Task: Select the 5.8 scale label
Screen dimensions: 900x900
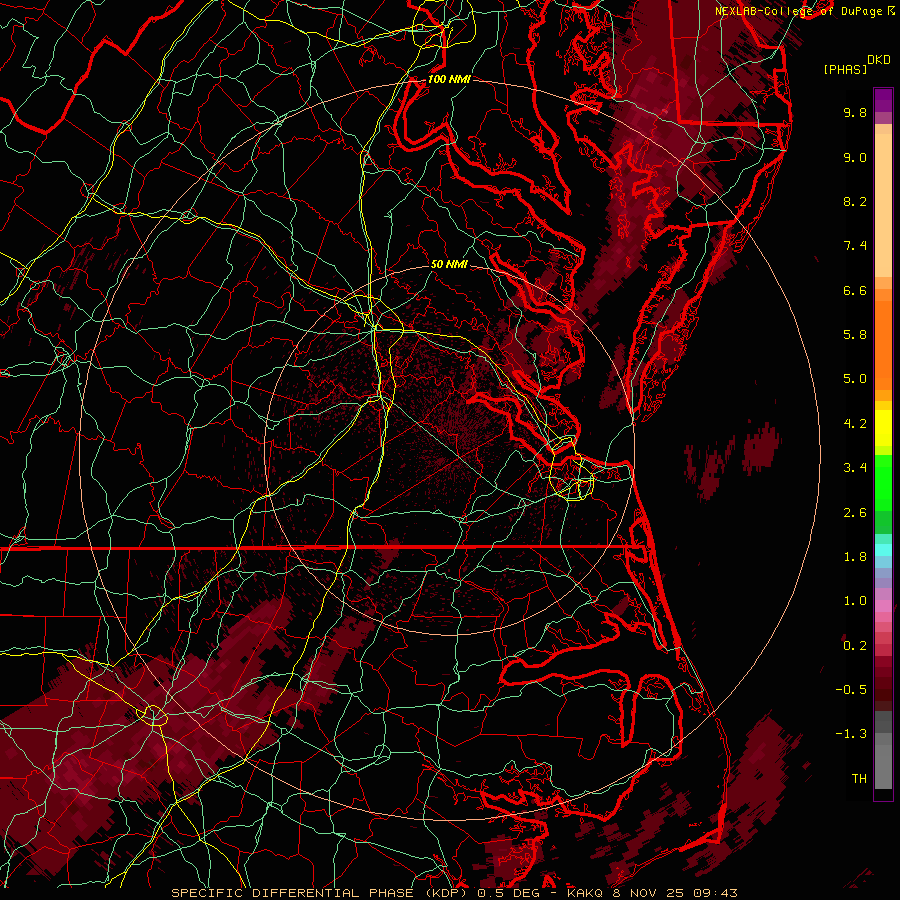Action: 855,335
